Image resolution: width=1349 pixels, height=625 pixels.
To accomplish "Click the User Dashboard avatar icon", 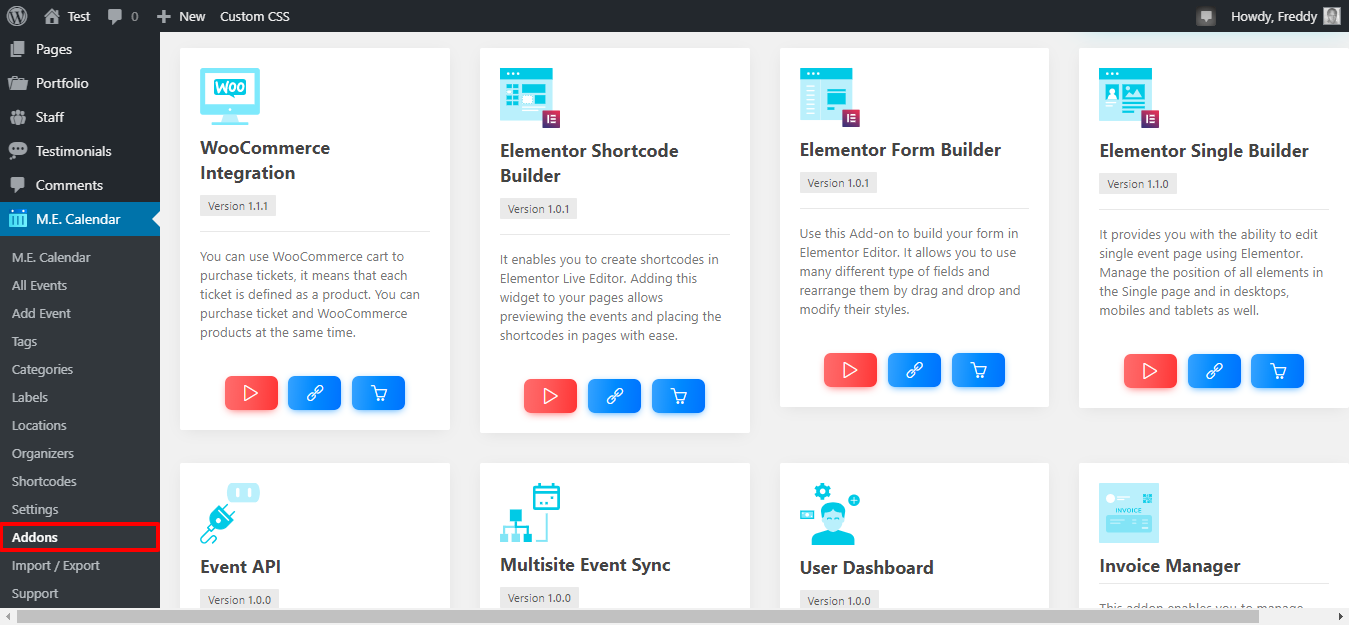I will click(x=830, y=514).
